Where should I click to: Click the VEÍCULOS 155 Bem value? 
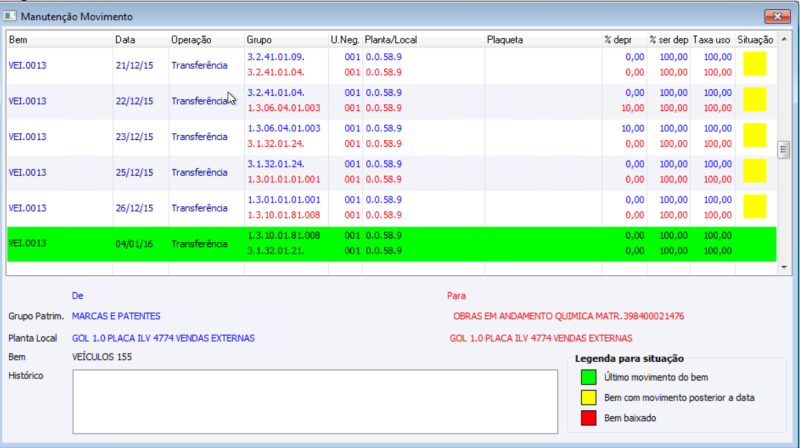pyautogui.click(x=102, y=357)
